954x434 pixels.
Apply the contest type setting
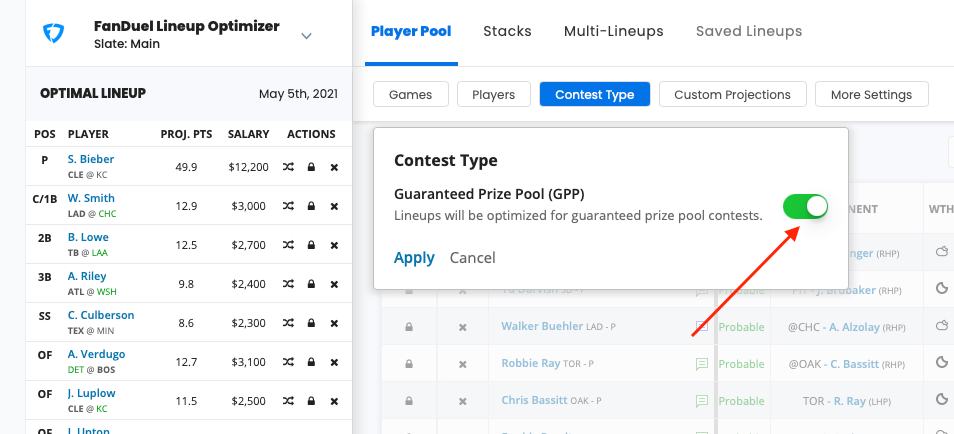(x=414, y=258)
